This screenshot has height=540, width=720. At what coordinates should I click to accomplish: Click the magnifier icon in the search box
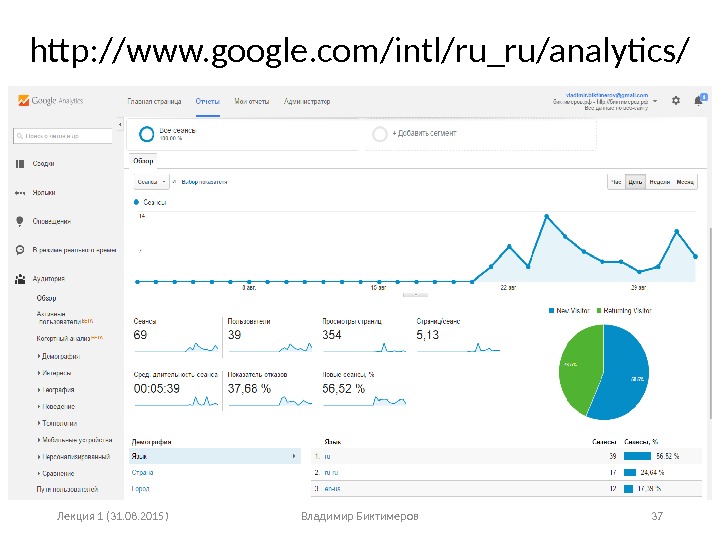coord(20,136)
